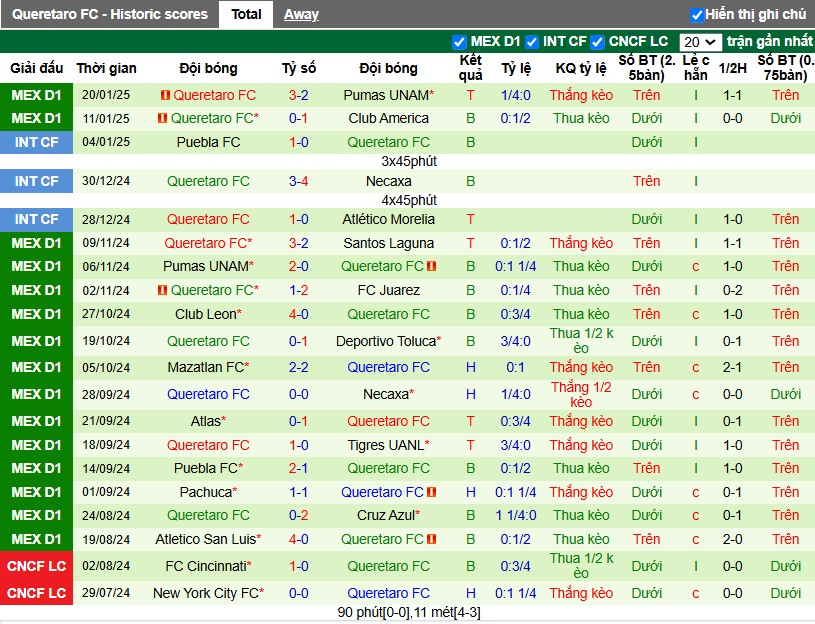Screen dimensions: 815x624
Task: Open the 3-2 score for 20/01/25 match
Action: click(x=299, y=95)
